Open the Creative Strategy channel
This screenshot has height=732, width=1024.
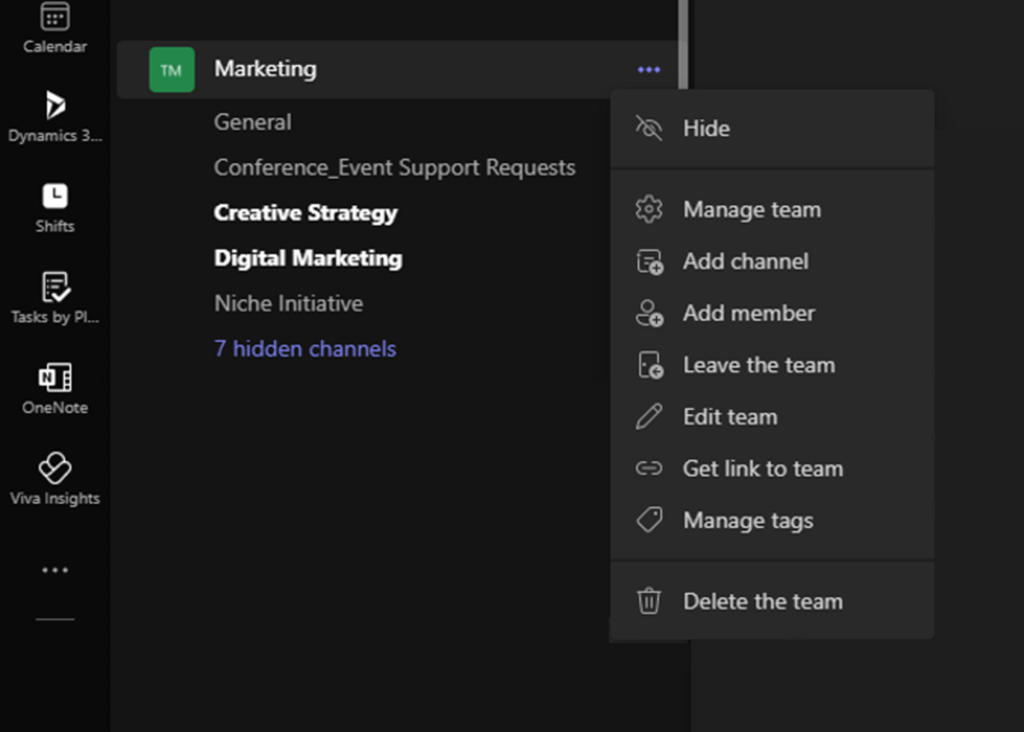coord(305,213)
